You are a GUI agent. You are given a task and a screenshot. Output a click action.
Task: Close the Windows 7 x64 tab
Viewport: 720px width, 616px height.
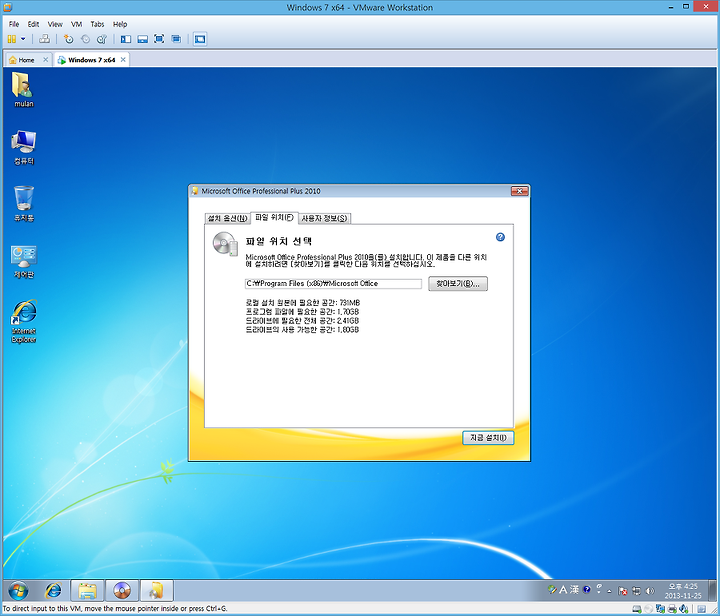click(x=123, y=60)
